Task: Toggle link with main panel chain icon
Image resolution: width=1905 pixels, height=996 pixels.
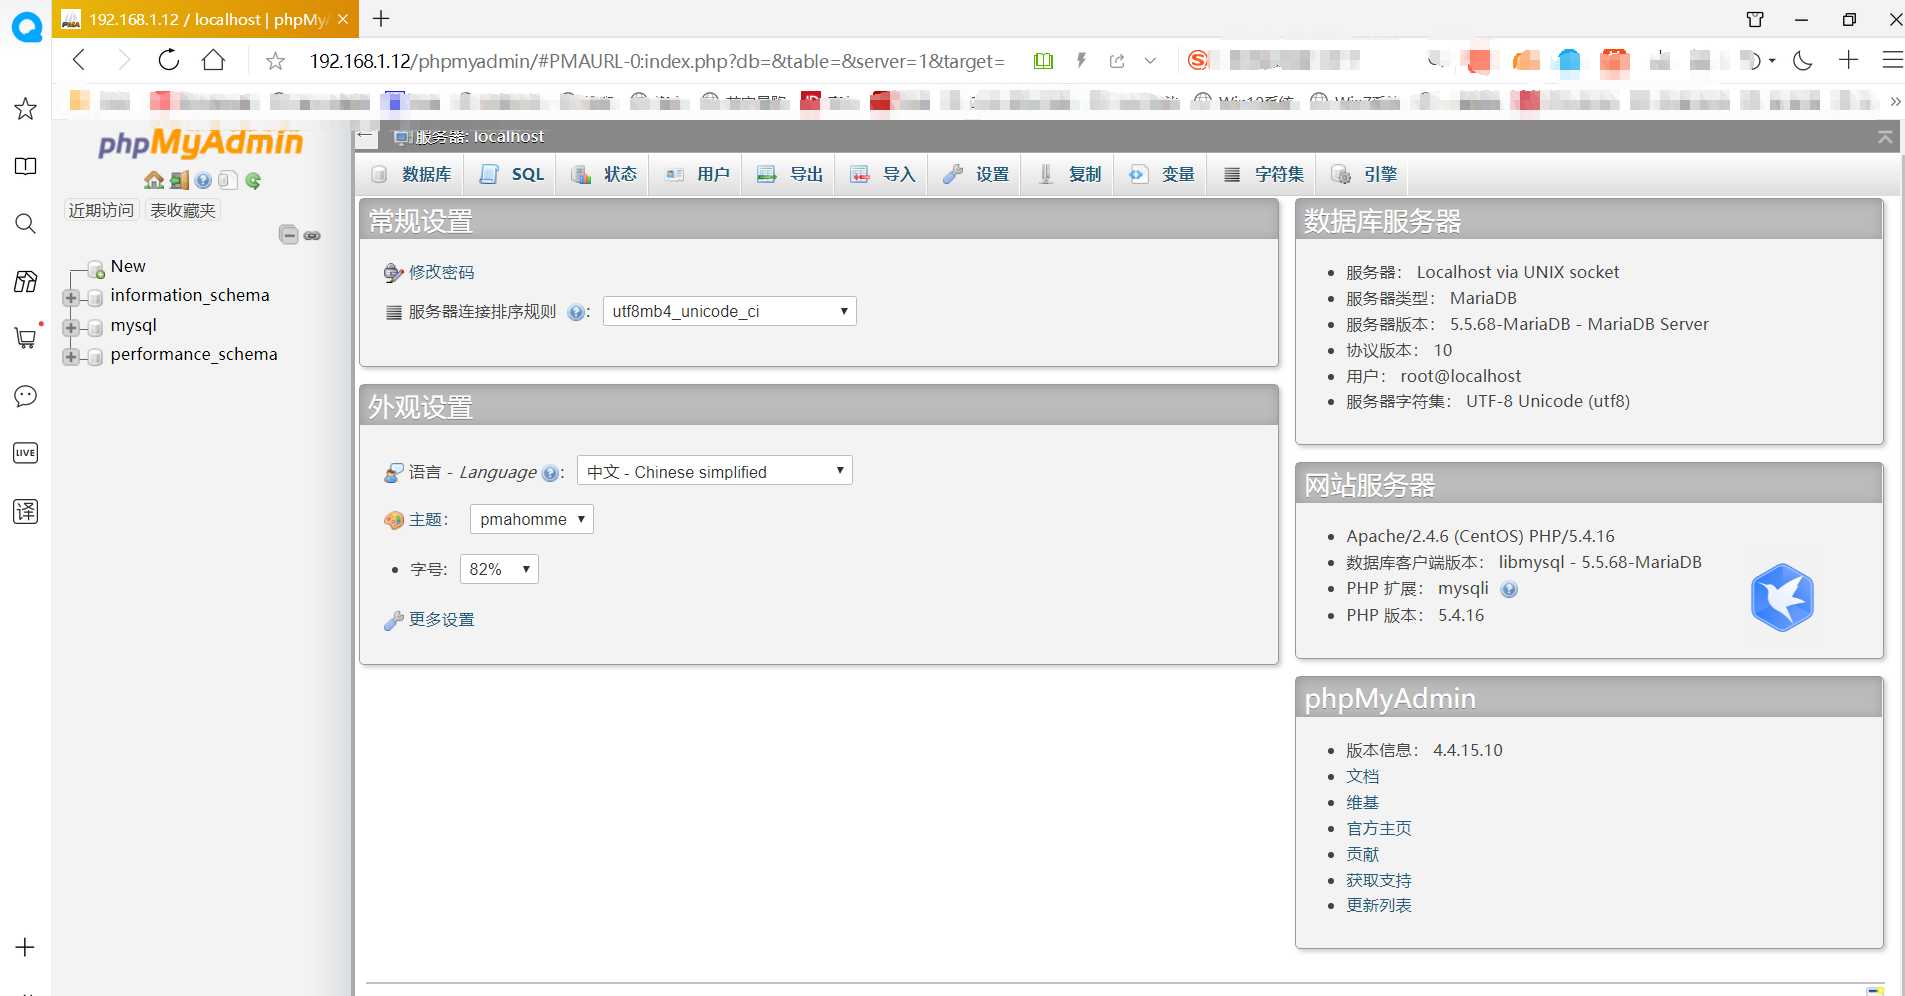Action: click(312, 236)
